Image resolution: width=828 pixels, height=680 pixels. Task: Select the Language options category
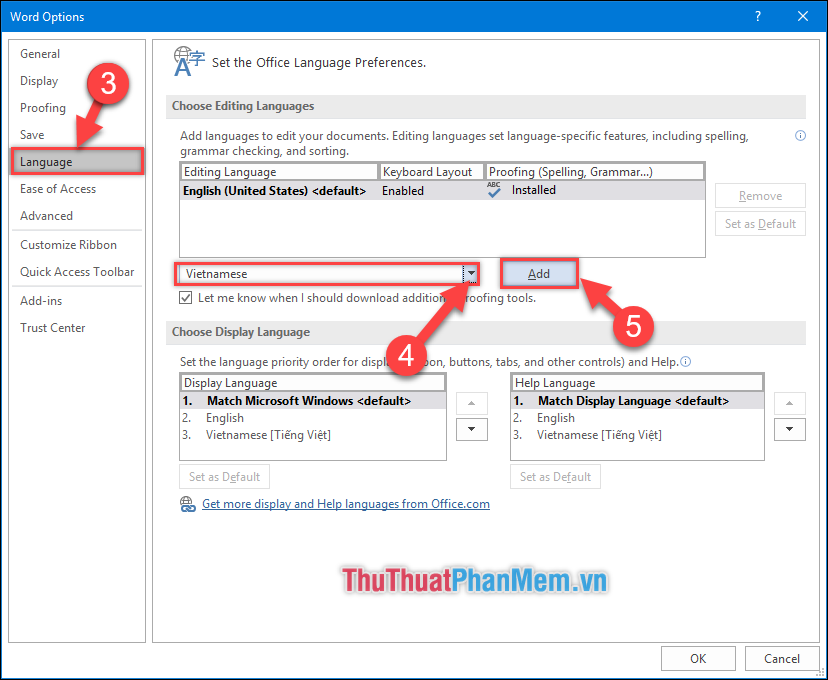(77, 162)
